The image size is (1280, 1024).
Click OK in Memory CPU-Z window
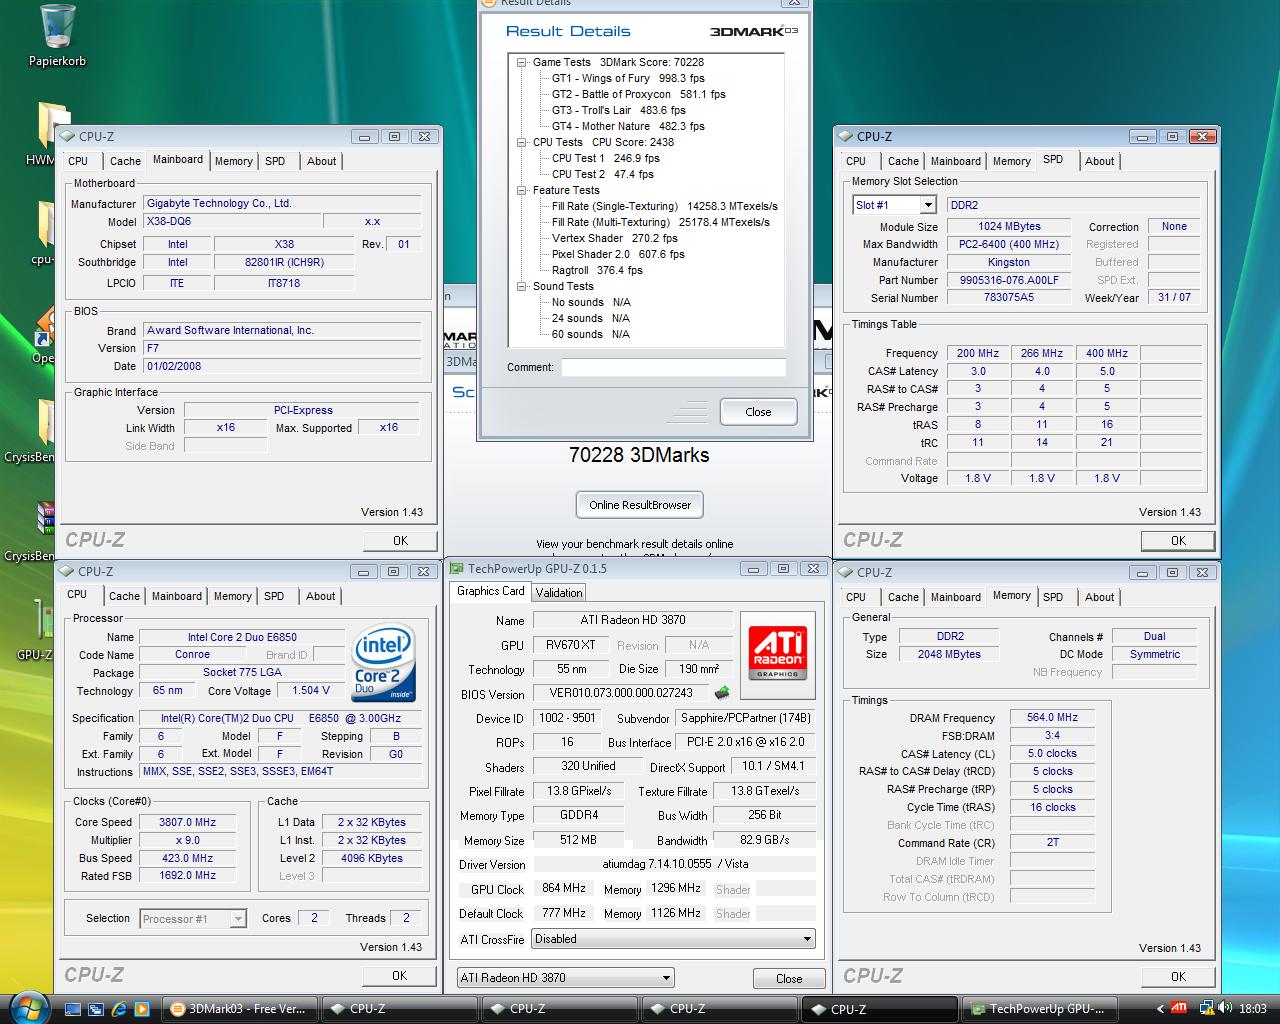pyautogui.click(x=1178, y=976)
